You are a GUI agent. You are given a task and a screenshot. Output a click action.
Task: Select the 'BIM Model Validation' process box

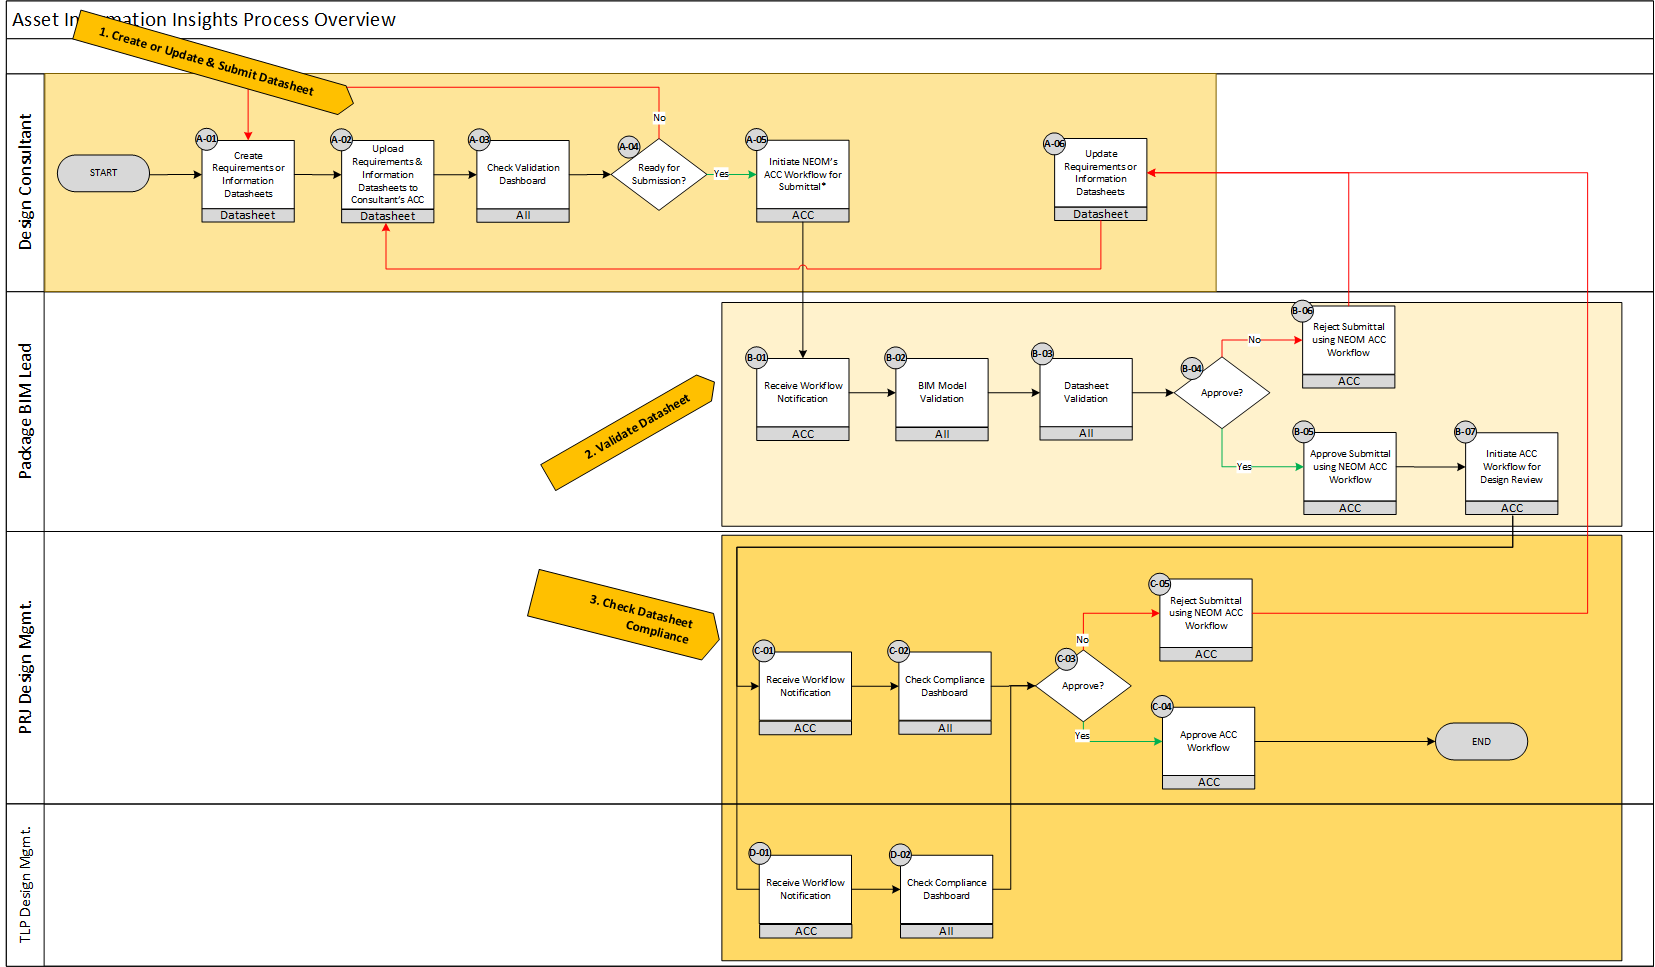(x=942, y=393)
